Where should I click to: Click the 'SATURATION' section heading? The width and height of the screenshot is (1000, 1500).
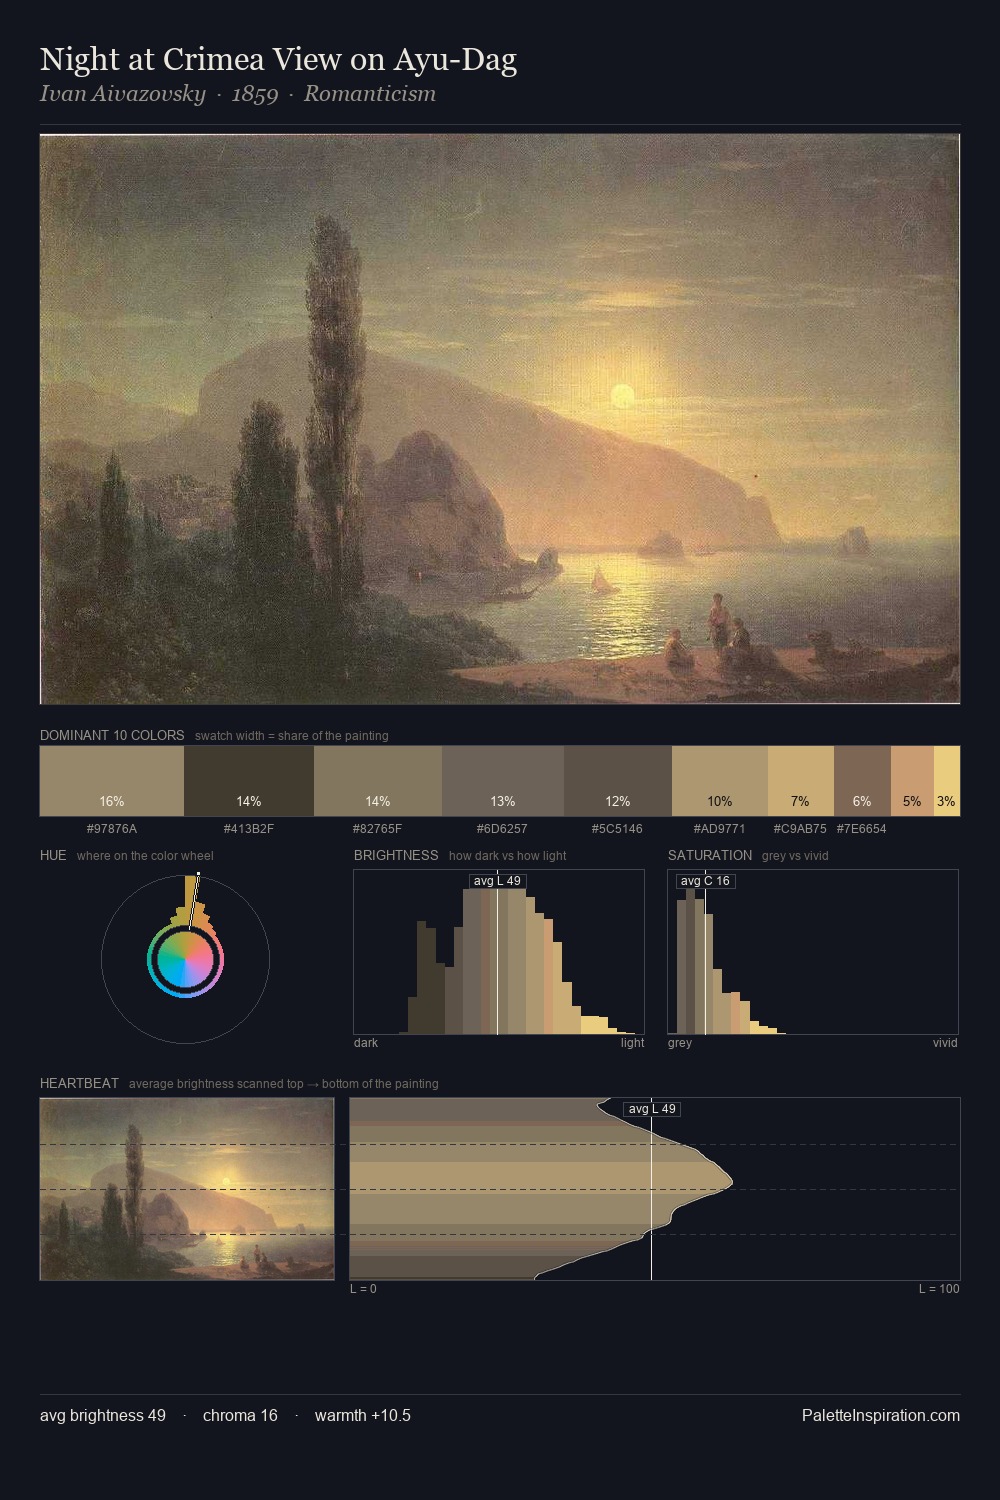coord(710,855)
